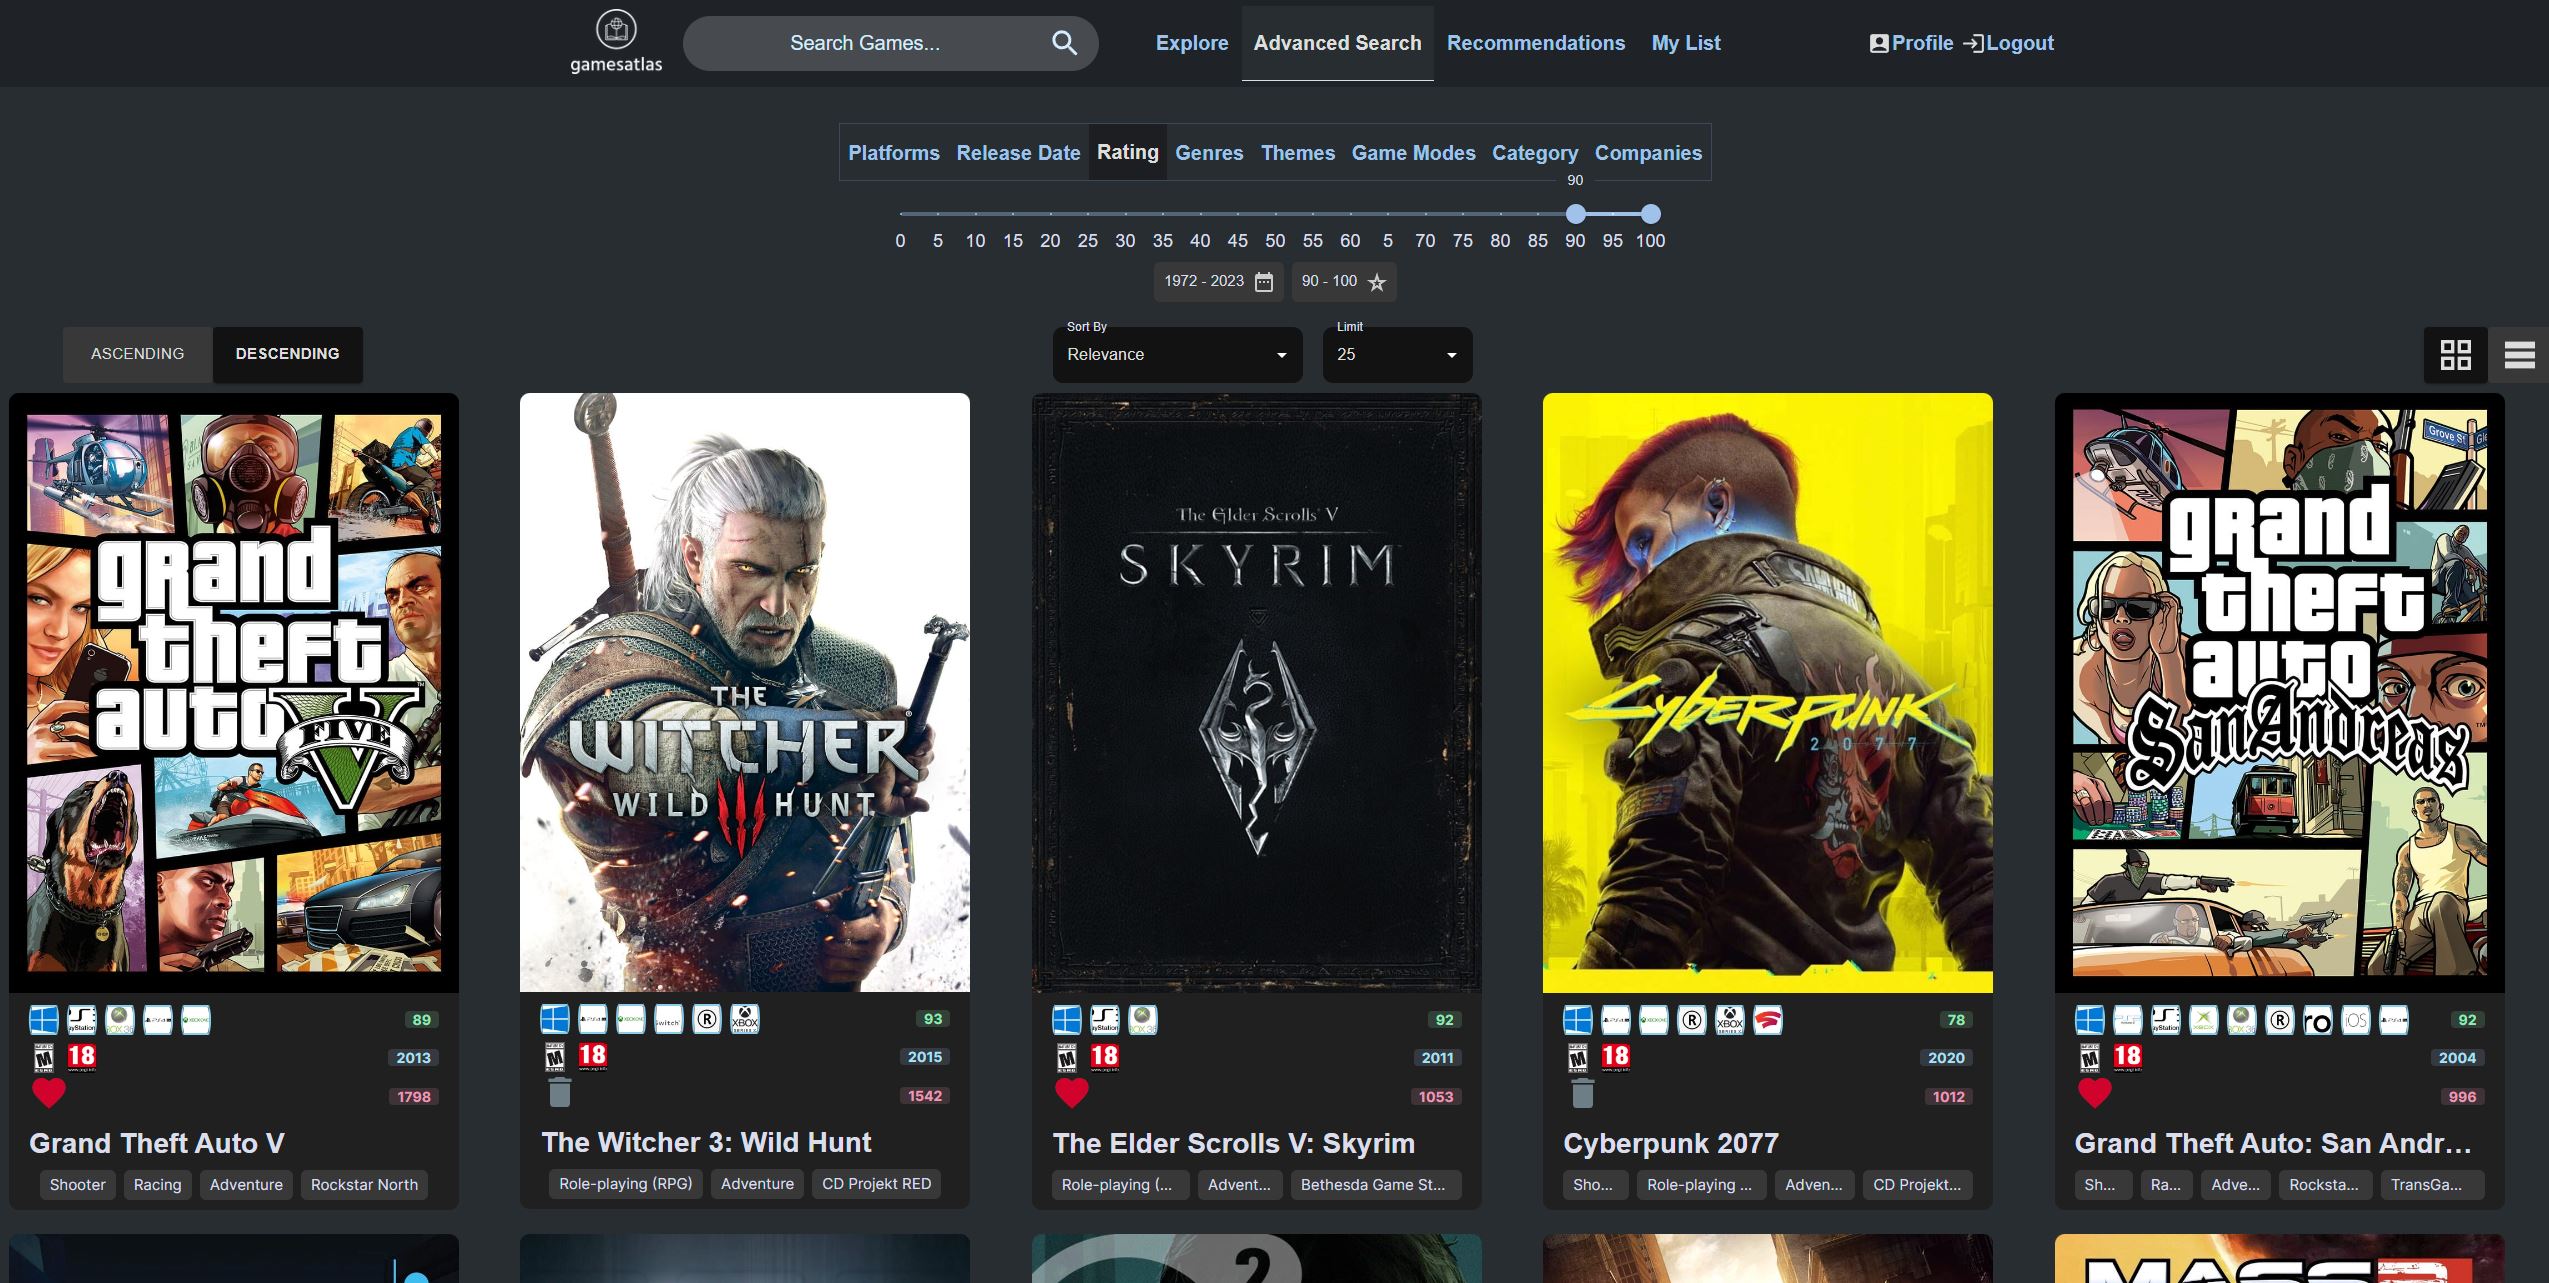Switch to grid view layout
2549x1283 pixels.
point(2455,355)
